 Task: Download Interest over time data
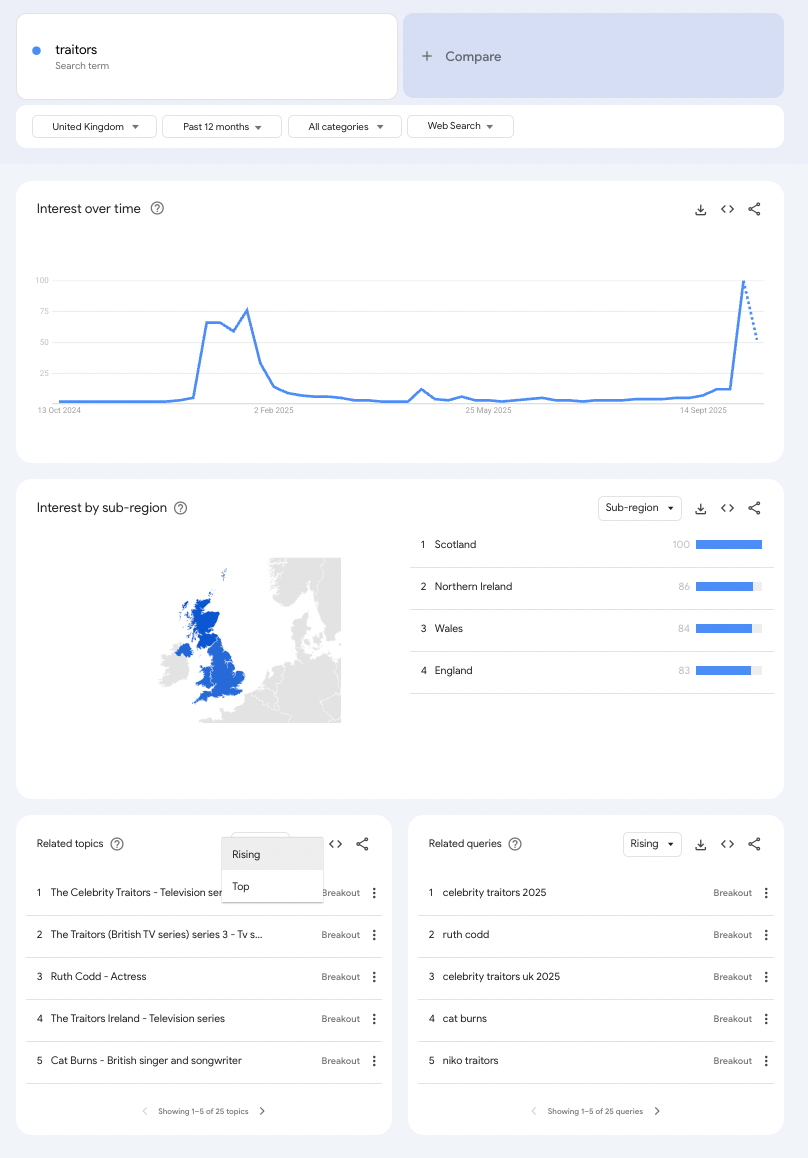click(x=701, y=209)
